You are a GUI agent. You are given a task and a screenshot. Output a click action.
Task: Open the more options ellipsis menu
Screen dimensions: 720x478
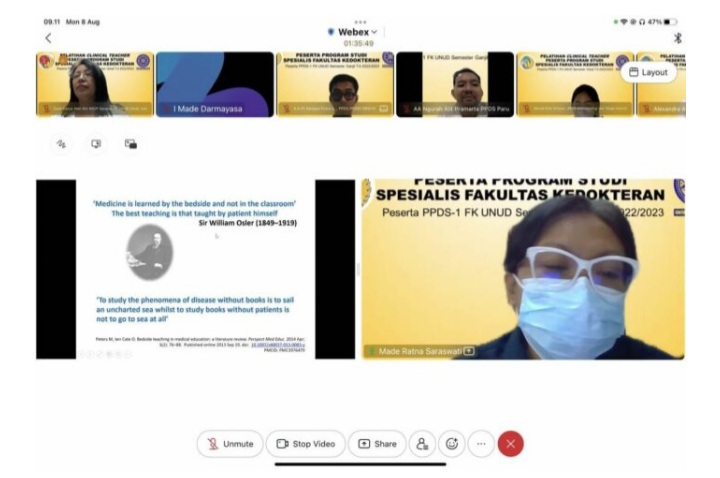[x=481, y=444]
